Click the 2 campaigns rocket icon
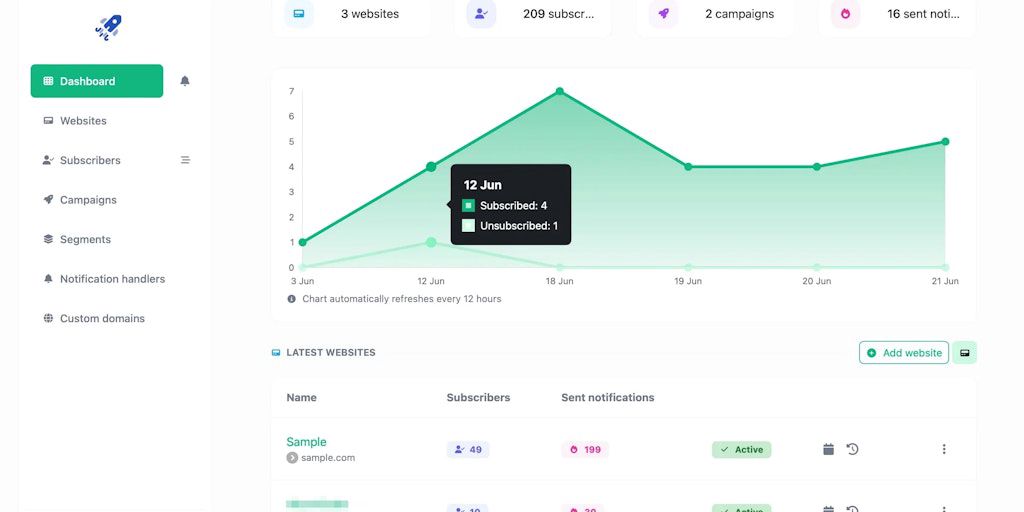Screen dimensions: 1024x512 (663, 14)
